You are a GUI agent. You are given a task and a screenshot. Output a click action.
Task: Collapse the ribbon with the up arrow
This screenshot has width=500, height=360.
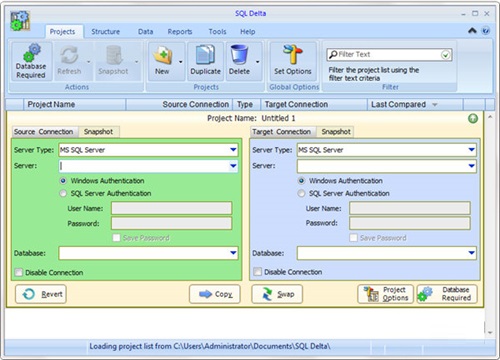(472, 31)
